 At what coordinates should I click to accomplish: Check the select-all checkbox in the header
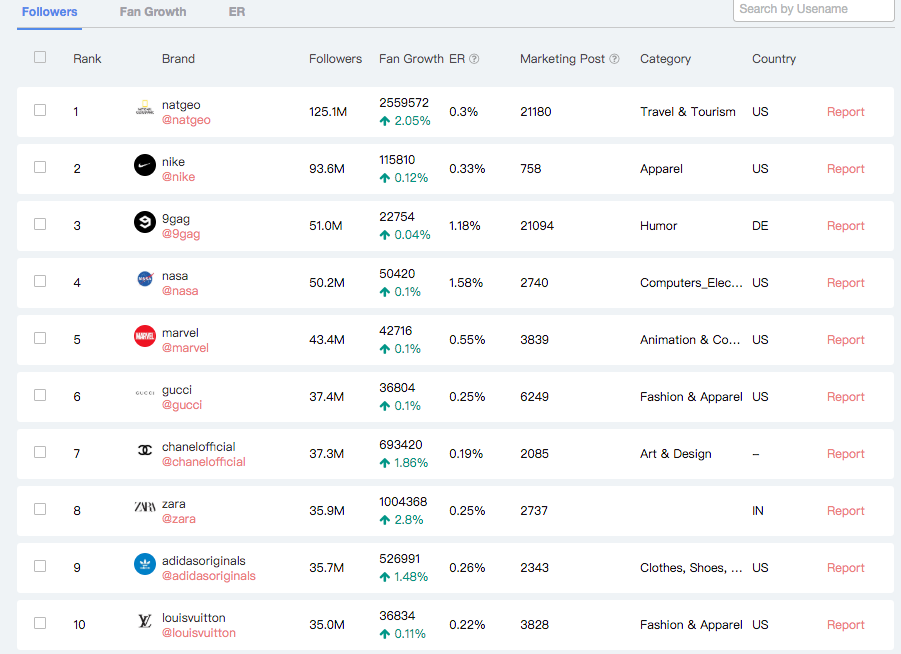click(x=40, y=58)
